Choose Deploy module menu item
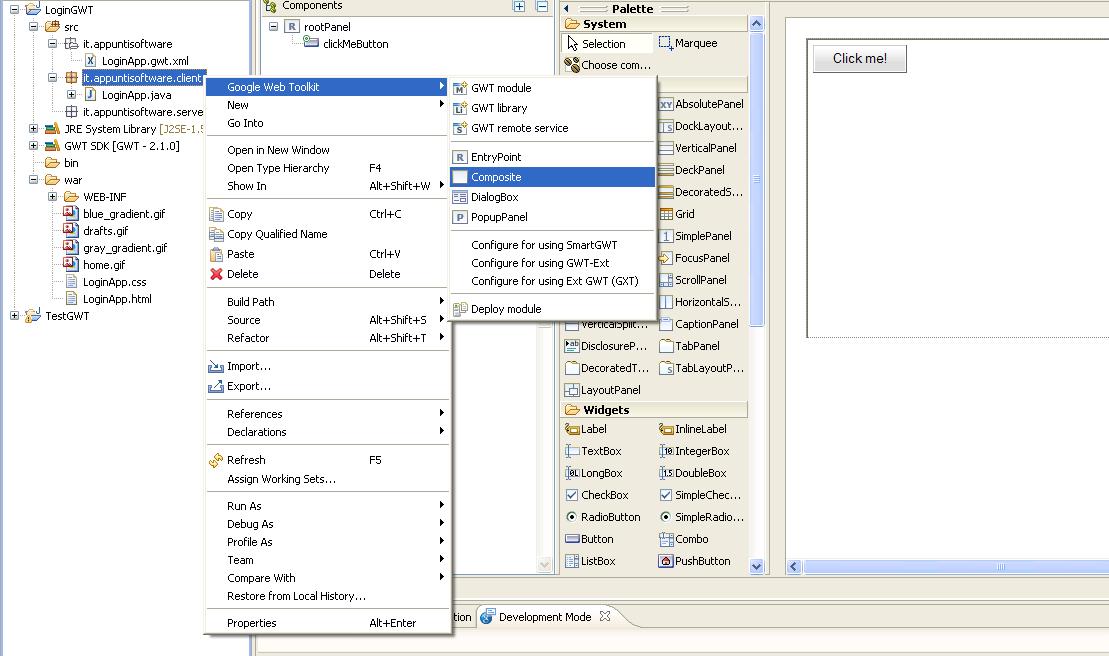The width and height of the screenshot is (1109, 656). tap(552, 309)
